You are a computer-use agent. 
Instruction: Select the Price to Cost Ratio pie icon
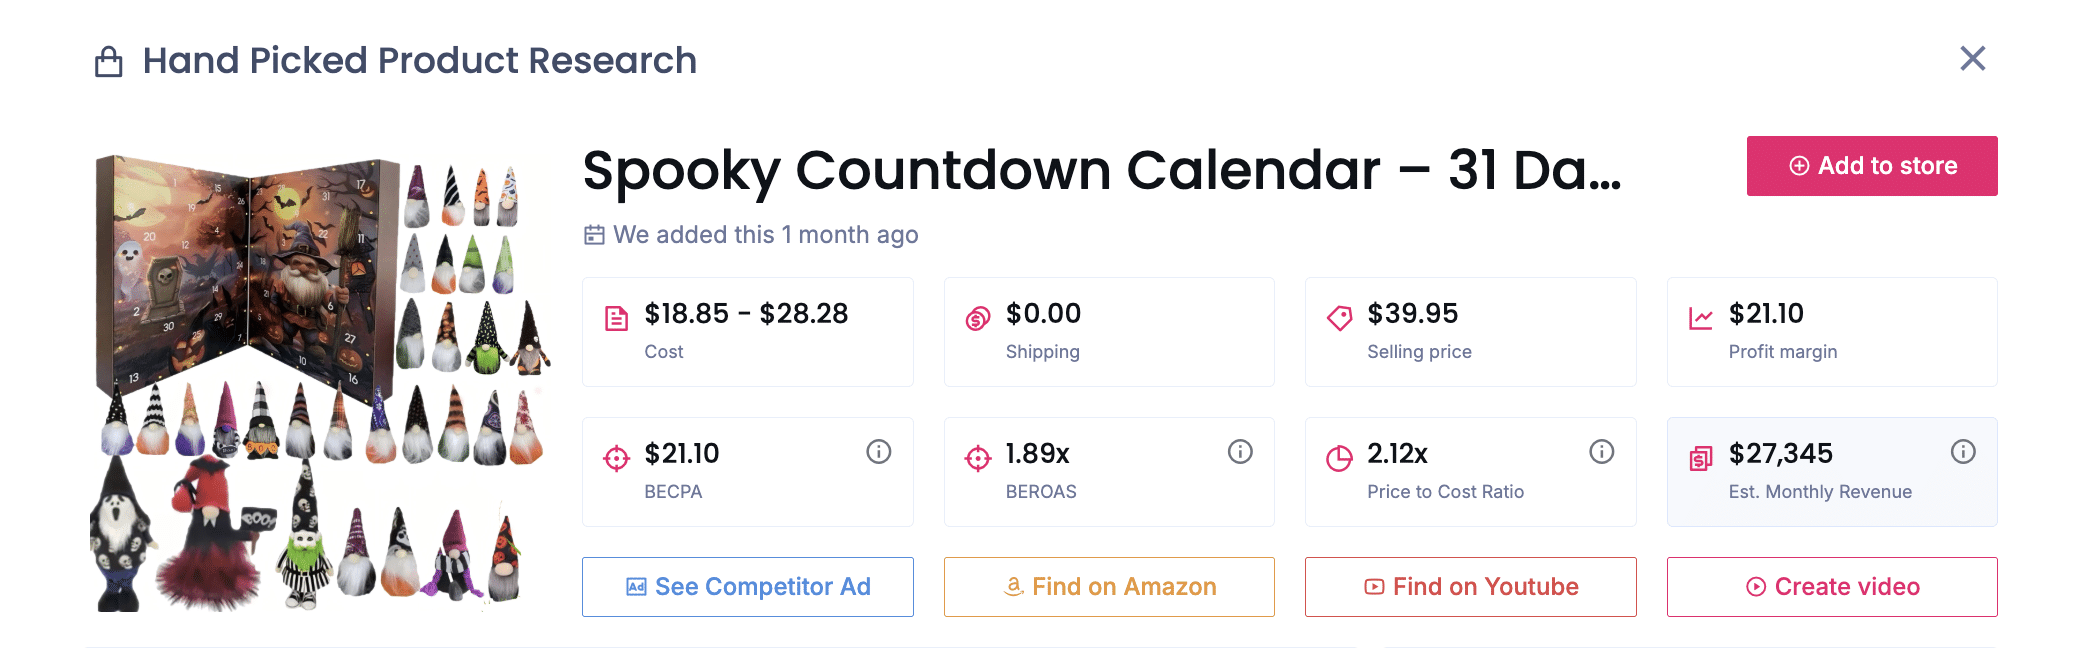tap(1339, 459)
